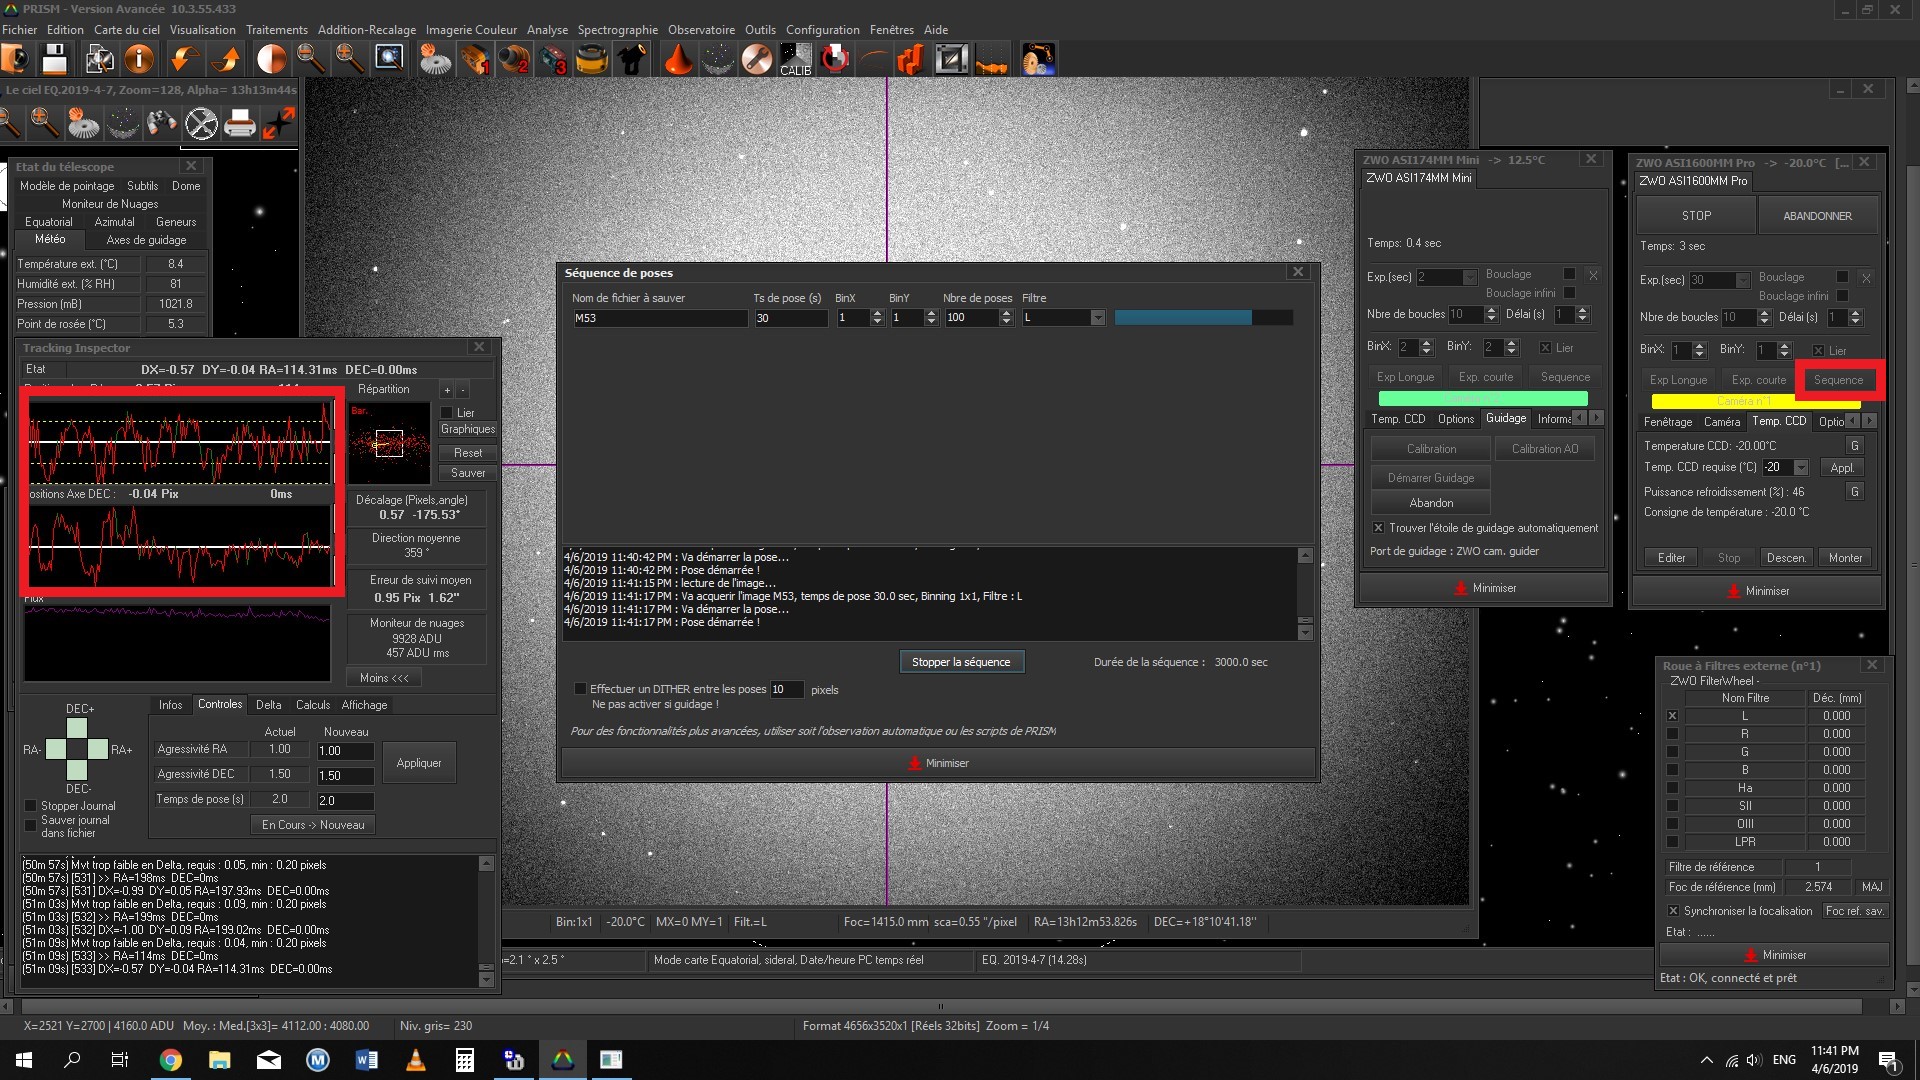Screen dimensions: 1920x1080
Task: Click the orange 3D histogram icon
Action: point(912,60)
